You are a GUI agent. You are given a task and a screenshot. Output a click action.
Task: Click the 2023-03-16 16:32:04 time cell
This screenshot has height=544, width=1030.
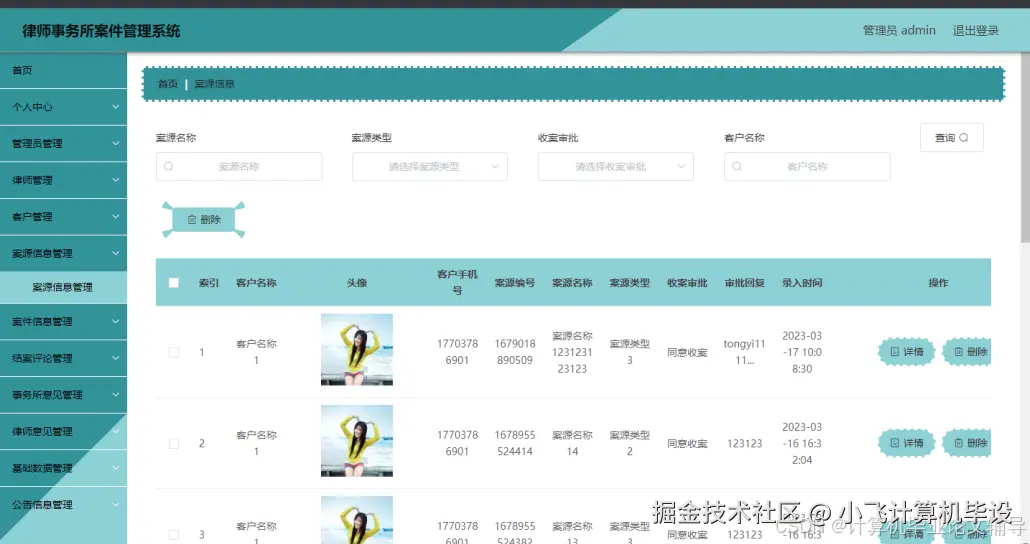point(802,443)
